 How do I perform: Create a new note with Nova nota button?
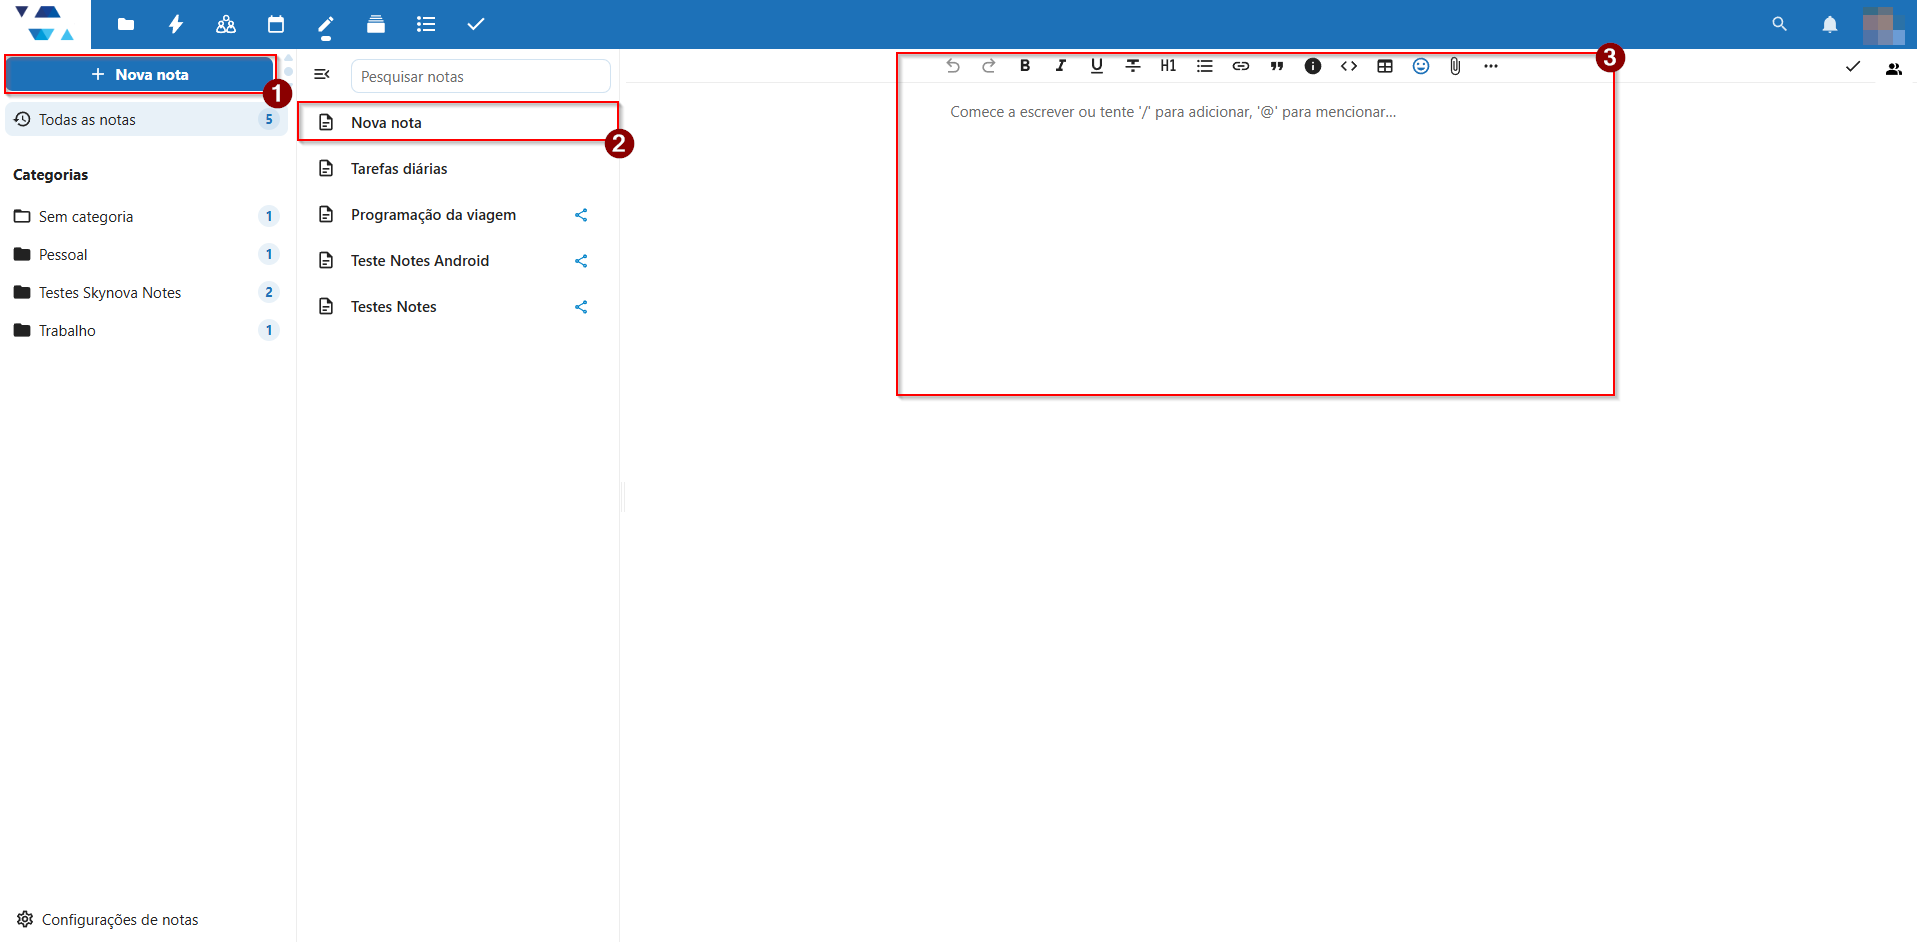pyautogui.click(x=140, y=74)
